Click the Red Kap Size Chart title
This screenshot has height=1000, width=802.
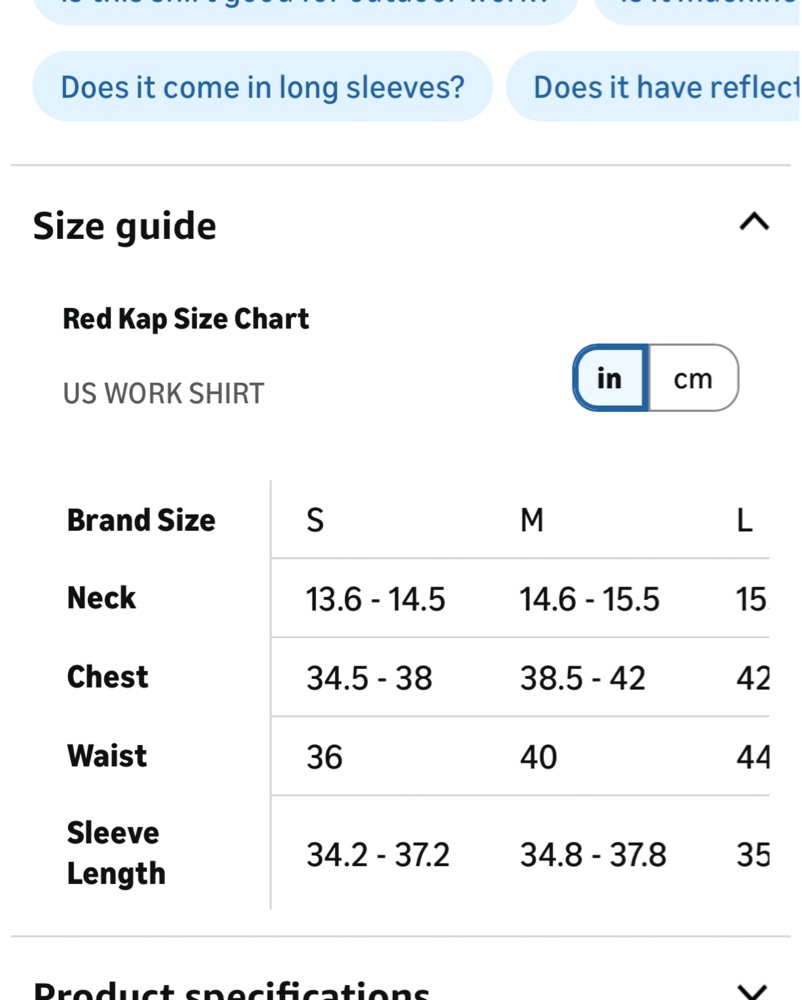point(186,318)
